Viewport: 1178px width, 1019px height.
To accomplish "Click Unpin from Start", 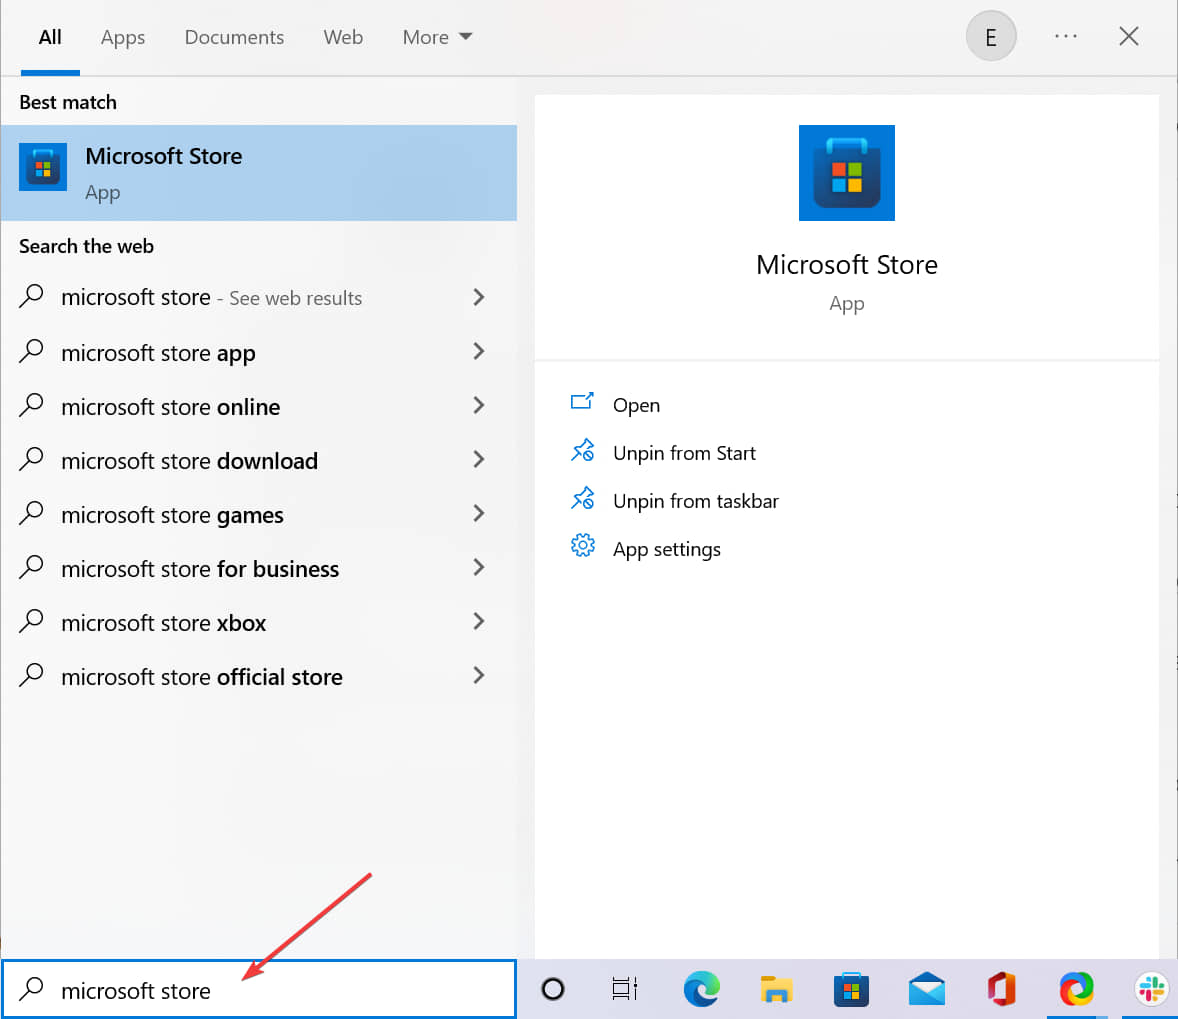I will (x=684, y=452).
